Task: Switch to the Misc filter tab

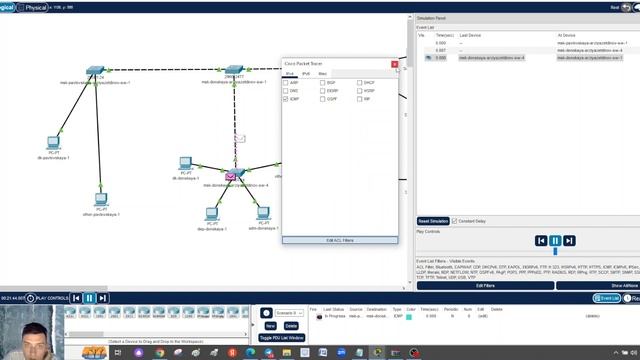Action: [322, 73]
